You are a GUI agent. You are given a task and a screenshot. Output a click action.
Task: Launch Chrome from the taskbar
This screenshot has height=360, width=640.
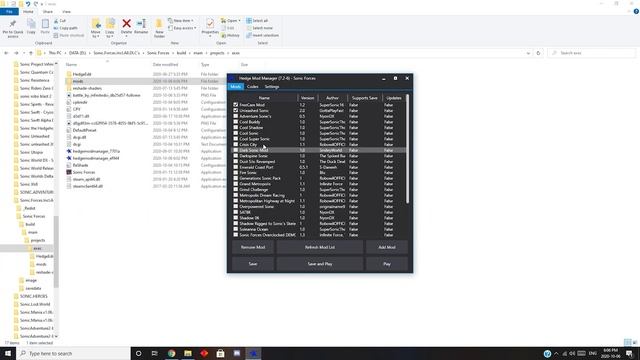[x=171, y=353]
